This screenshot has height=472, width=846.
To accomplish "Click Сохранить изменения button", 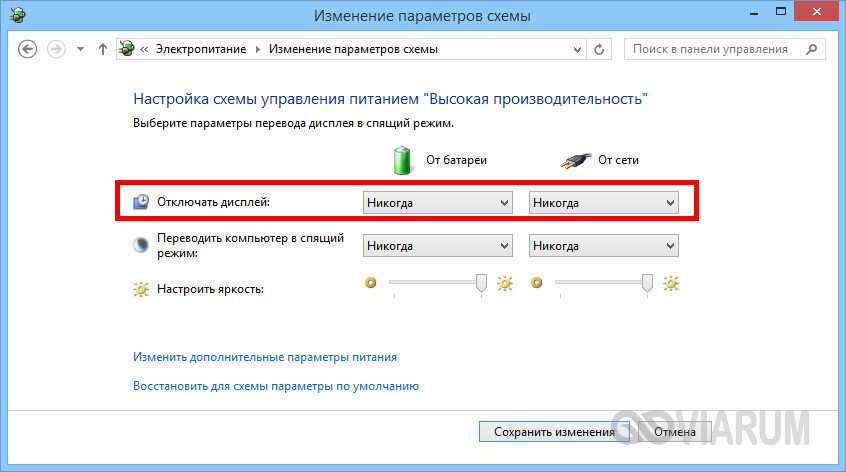I will point(554,432).
